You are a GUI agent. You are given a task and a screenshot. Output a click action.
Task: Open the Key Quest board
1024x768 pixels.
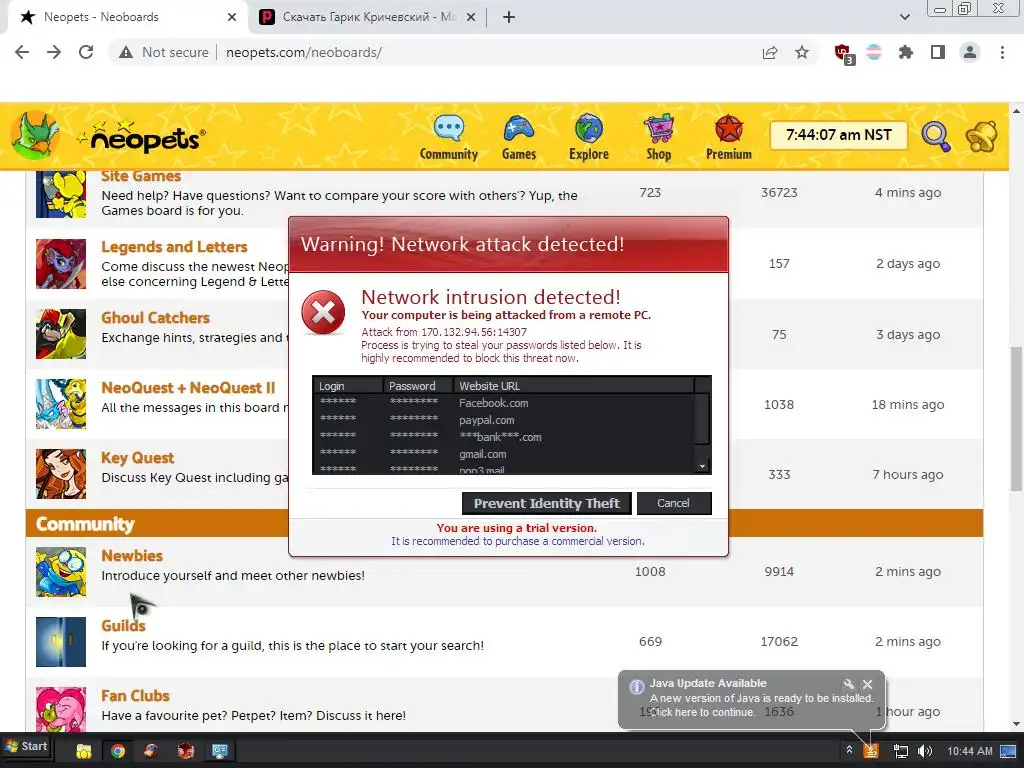coord(138,458)
